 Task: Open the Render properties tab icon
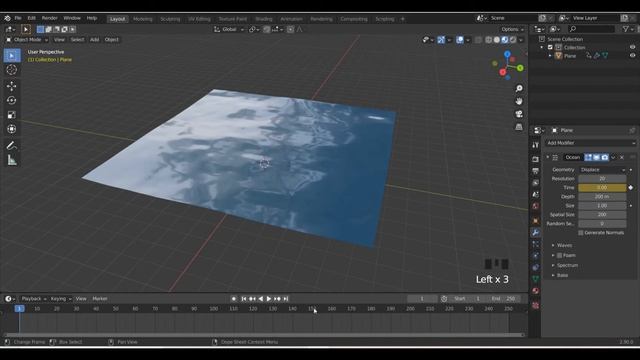click(536, 160)
